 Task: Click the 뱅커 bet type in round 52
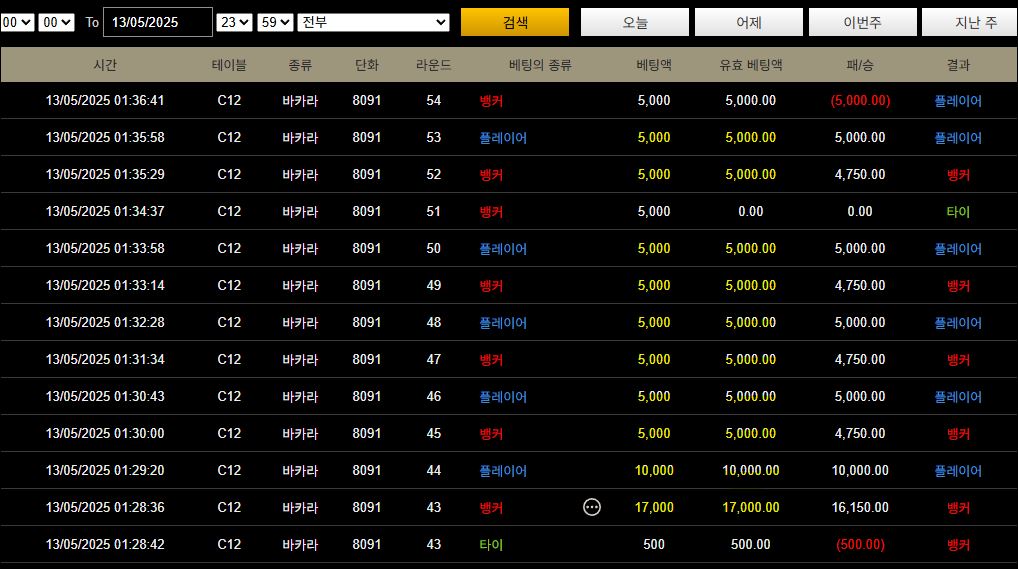click(x=491, y=174)
